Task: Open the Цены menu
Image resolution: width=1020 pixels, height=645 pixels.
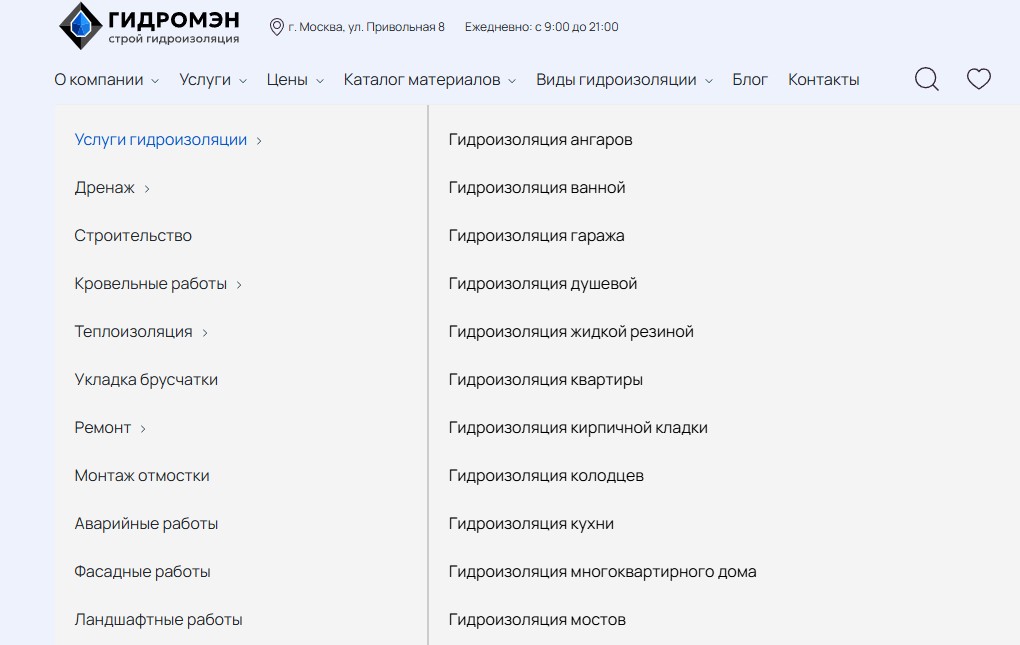Action: pos(287,79)
